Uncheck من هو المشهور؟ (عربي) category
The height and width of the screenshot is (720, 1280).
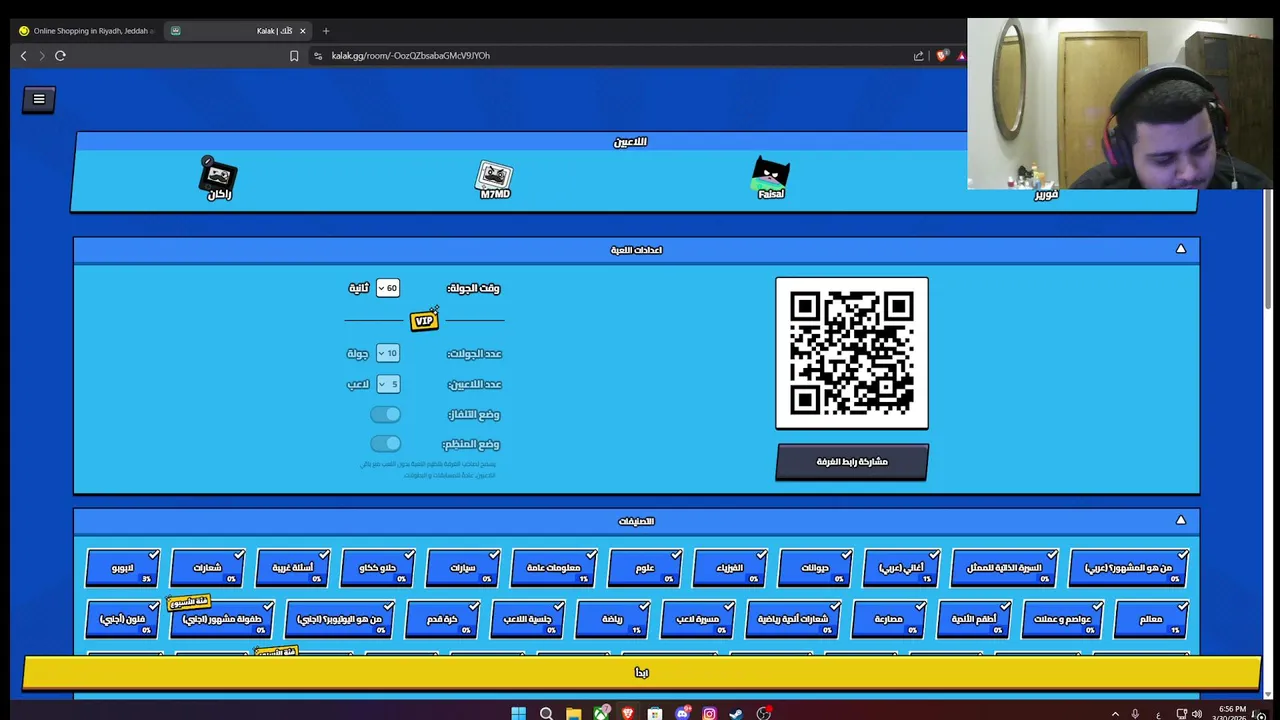pyautogui.click(x=1128, y=568)
